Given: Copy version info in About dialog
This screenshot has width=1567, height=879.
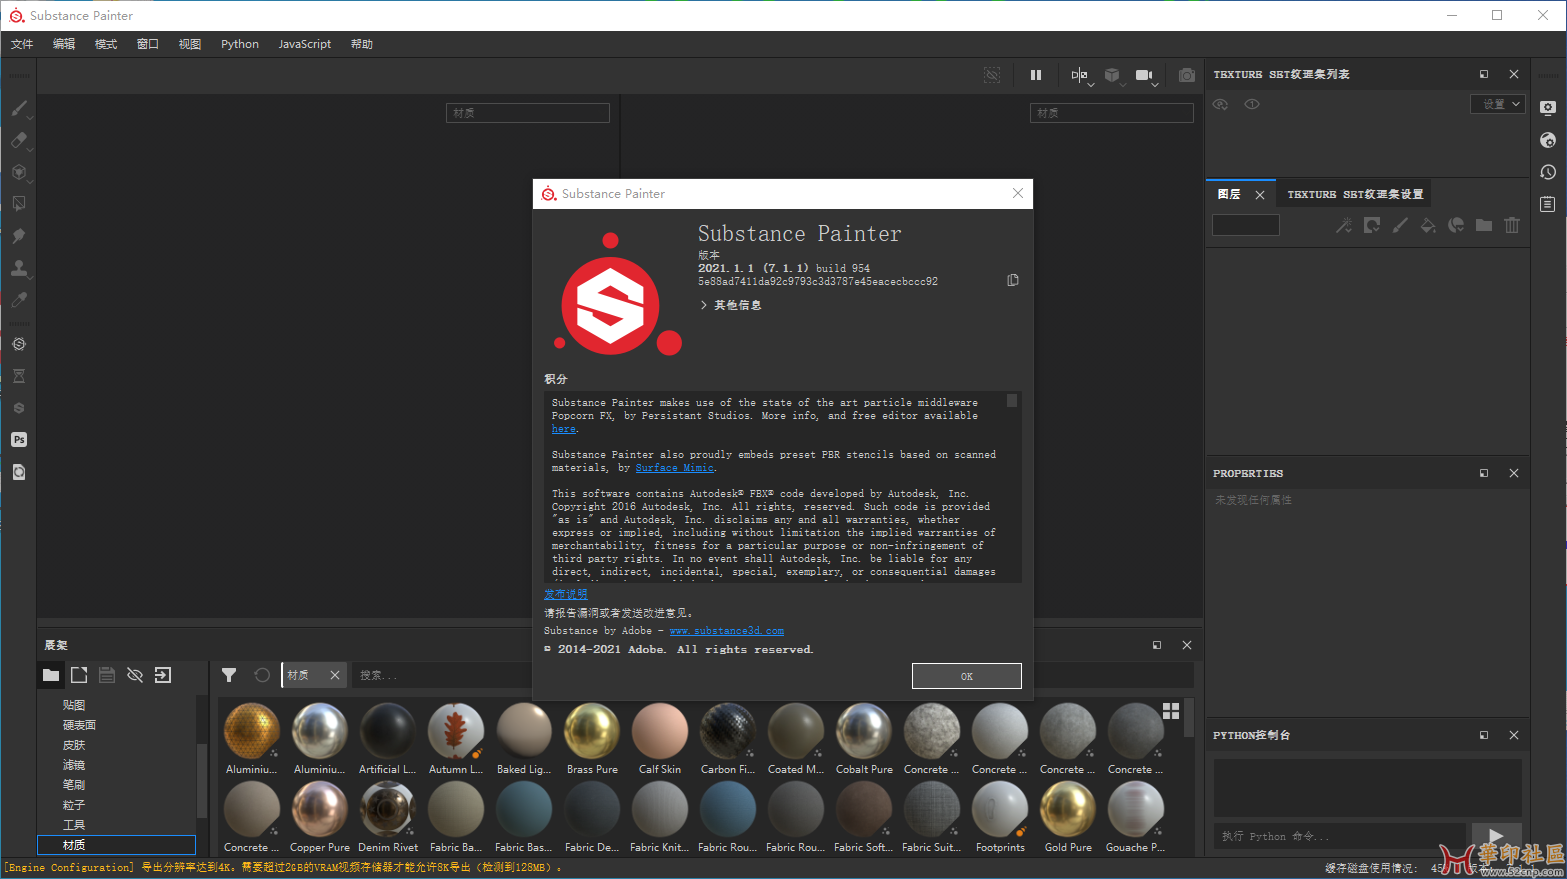Looking at the screenshot, I should tap(1013, 280).
